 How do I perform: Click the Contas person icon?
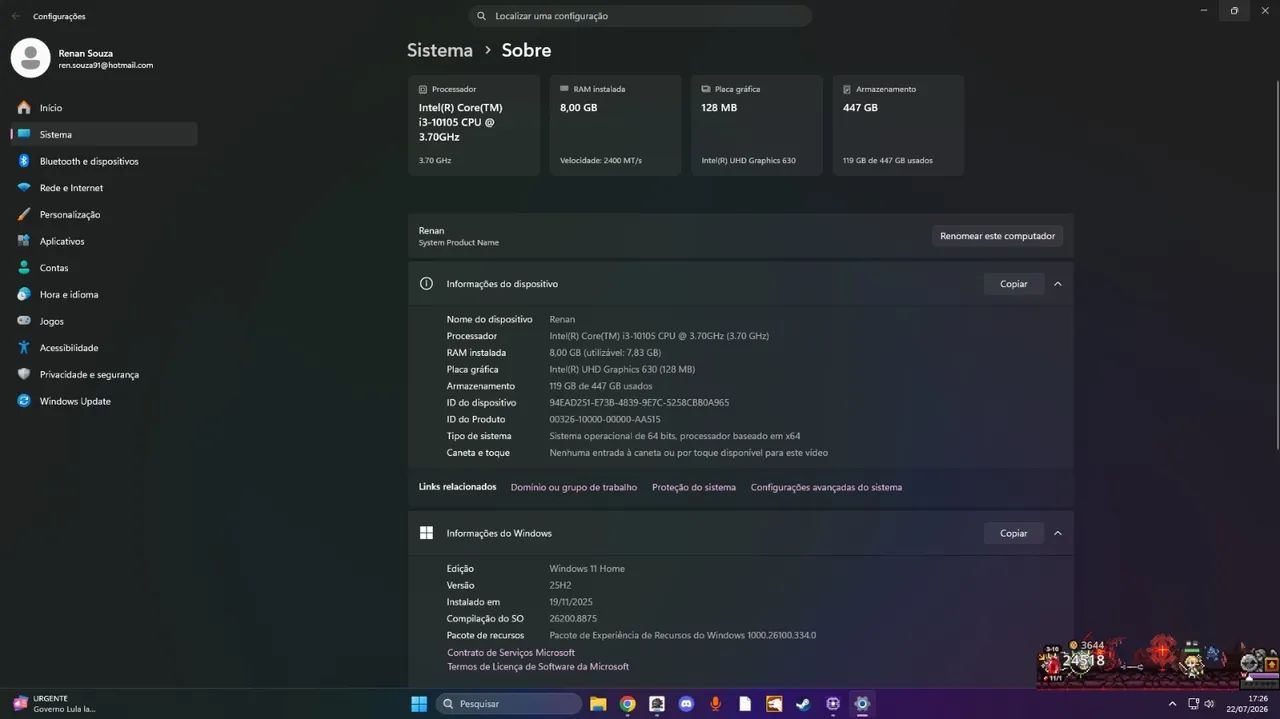click(x=24, y=268)
